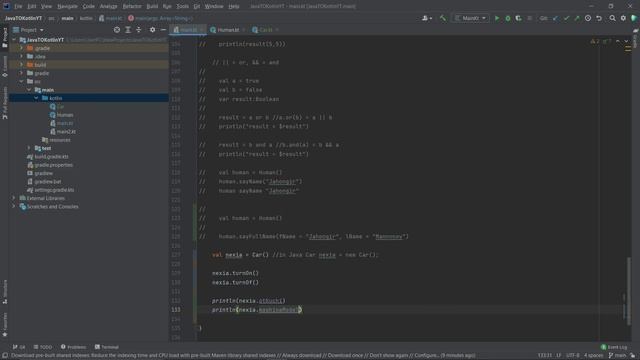Collapse the main source folder
The width and height of the screenshot is (640, 360).
click(x=29, y=90)
